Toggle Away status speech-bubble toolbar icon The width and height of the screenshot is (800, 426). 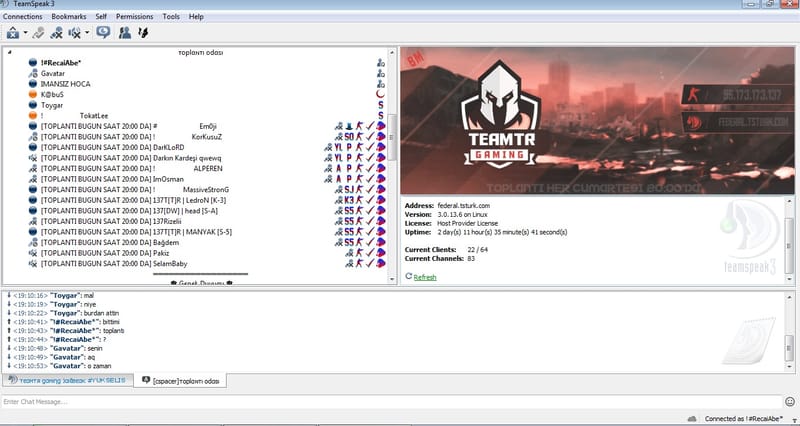coord(103,33)
